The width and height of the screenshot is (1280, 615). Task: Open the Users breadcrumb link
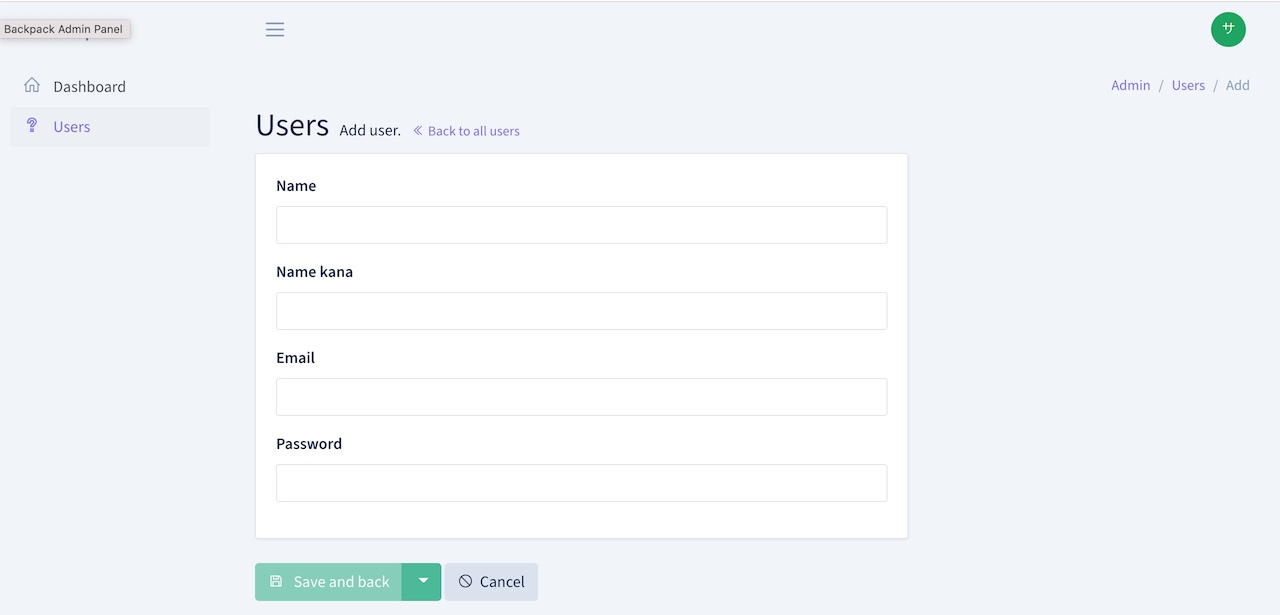coord(1188,85)
